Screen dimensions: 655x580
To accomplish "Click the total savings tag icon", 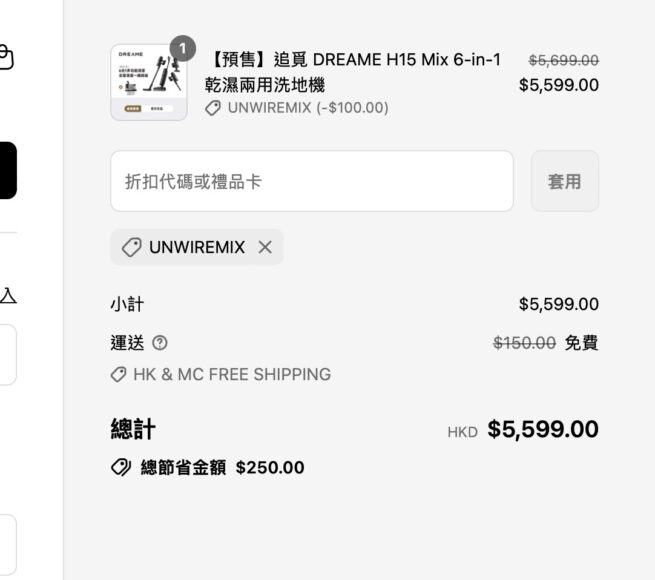I will pyautogui.click(x=120, y=468).
